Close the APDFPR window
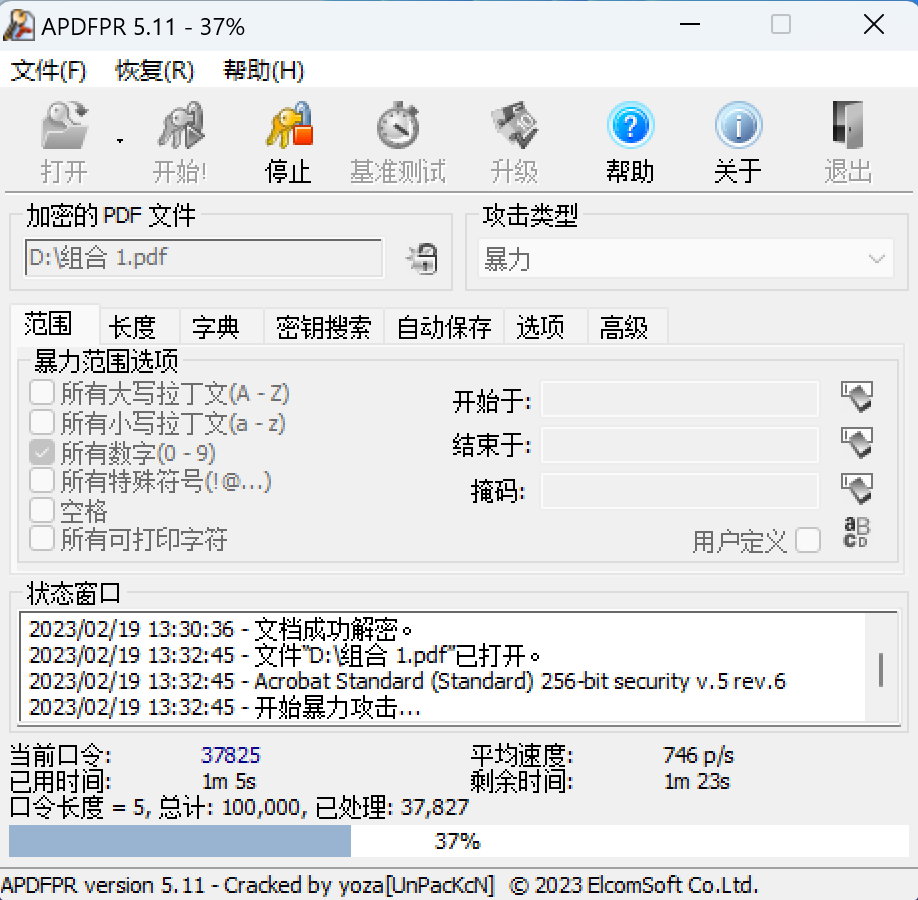 [x=874, y=25]
